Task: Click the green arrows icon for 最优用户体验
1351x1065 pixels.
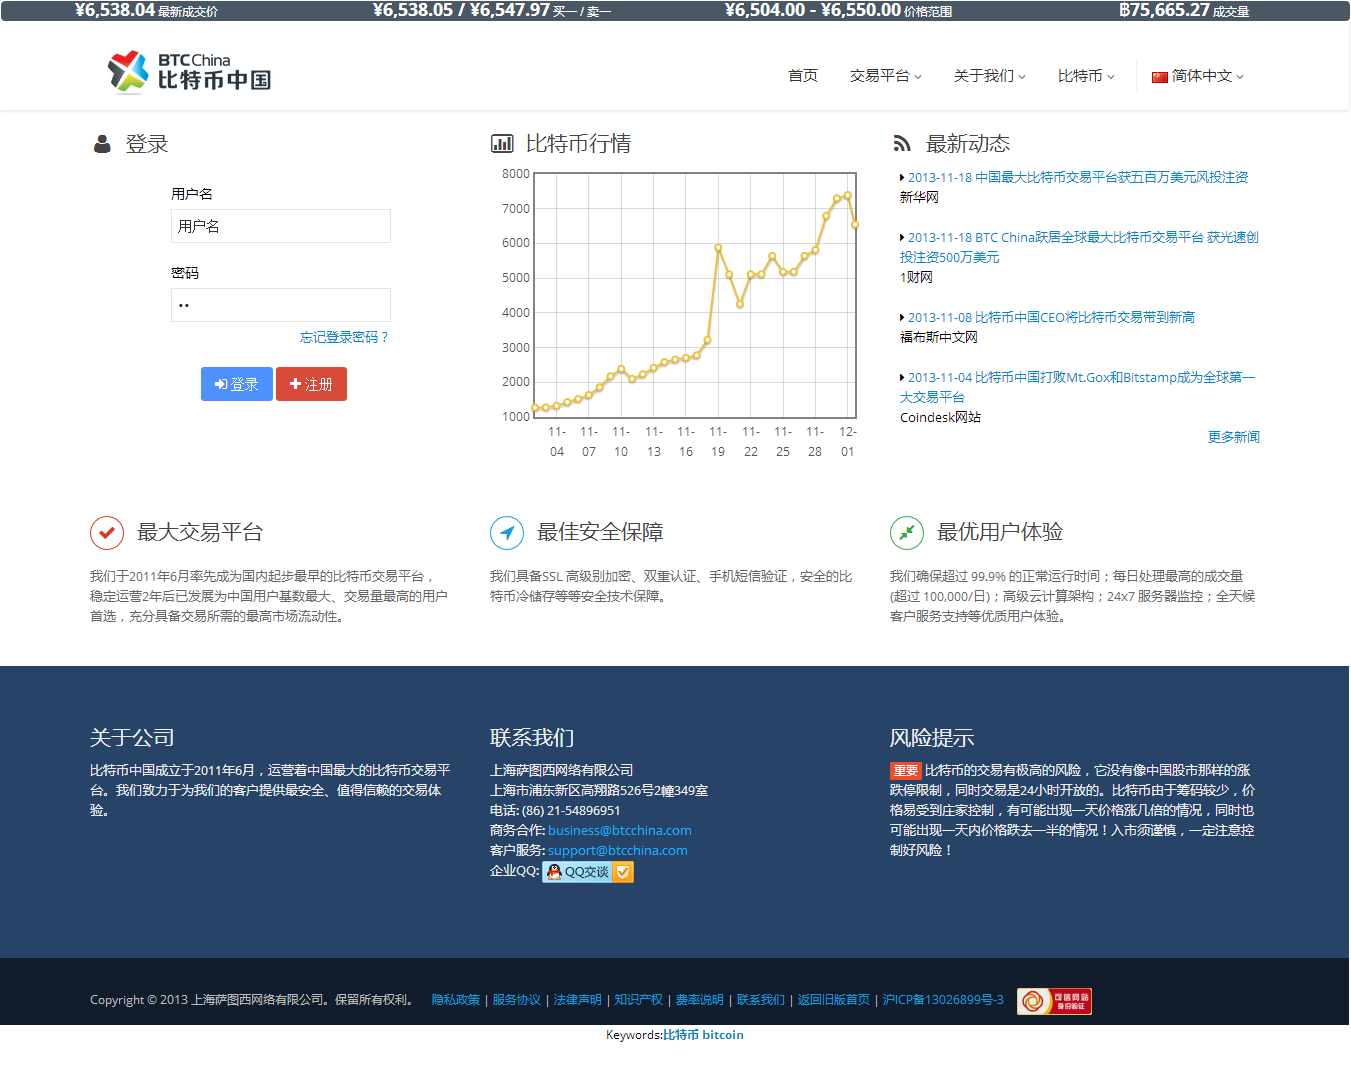Action: pos(907,533)
